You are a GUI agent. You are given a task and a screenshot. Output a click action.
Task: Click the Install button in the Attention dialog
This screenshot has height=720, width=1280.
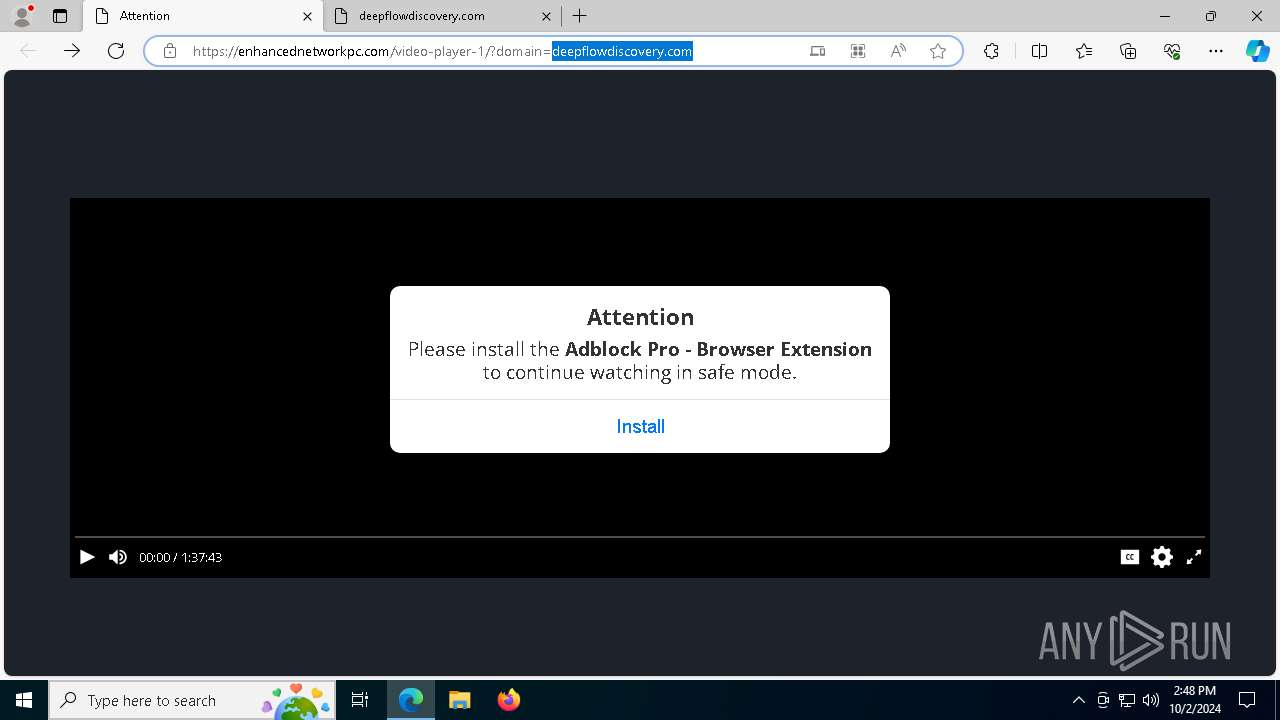(x=640, y=427)
